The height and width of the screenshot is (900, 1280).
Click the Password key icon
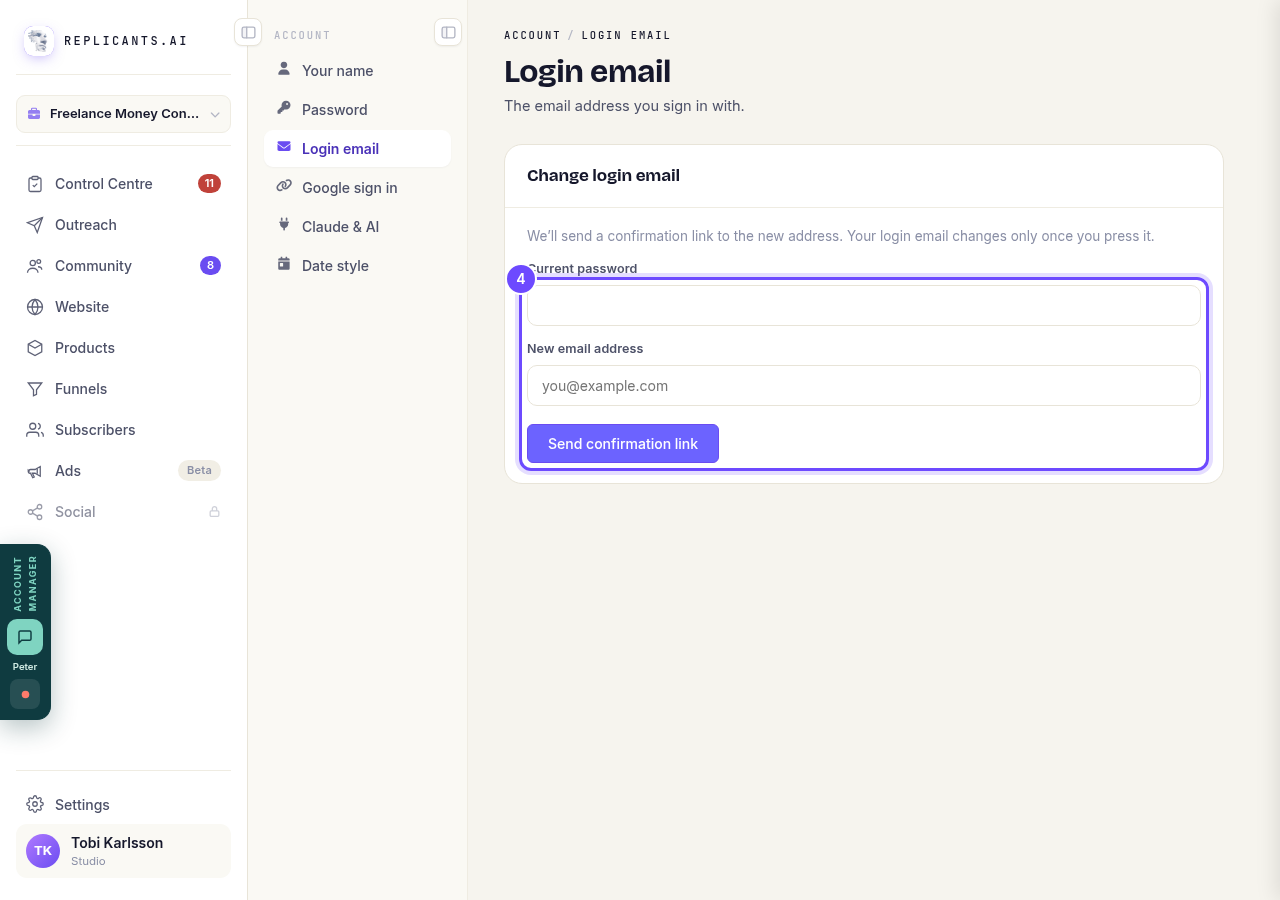coord(284,109)
